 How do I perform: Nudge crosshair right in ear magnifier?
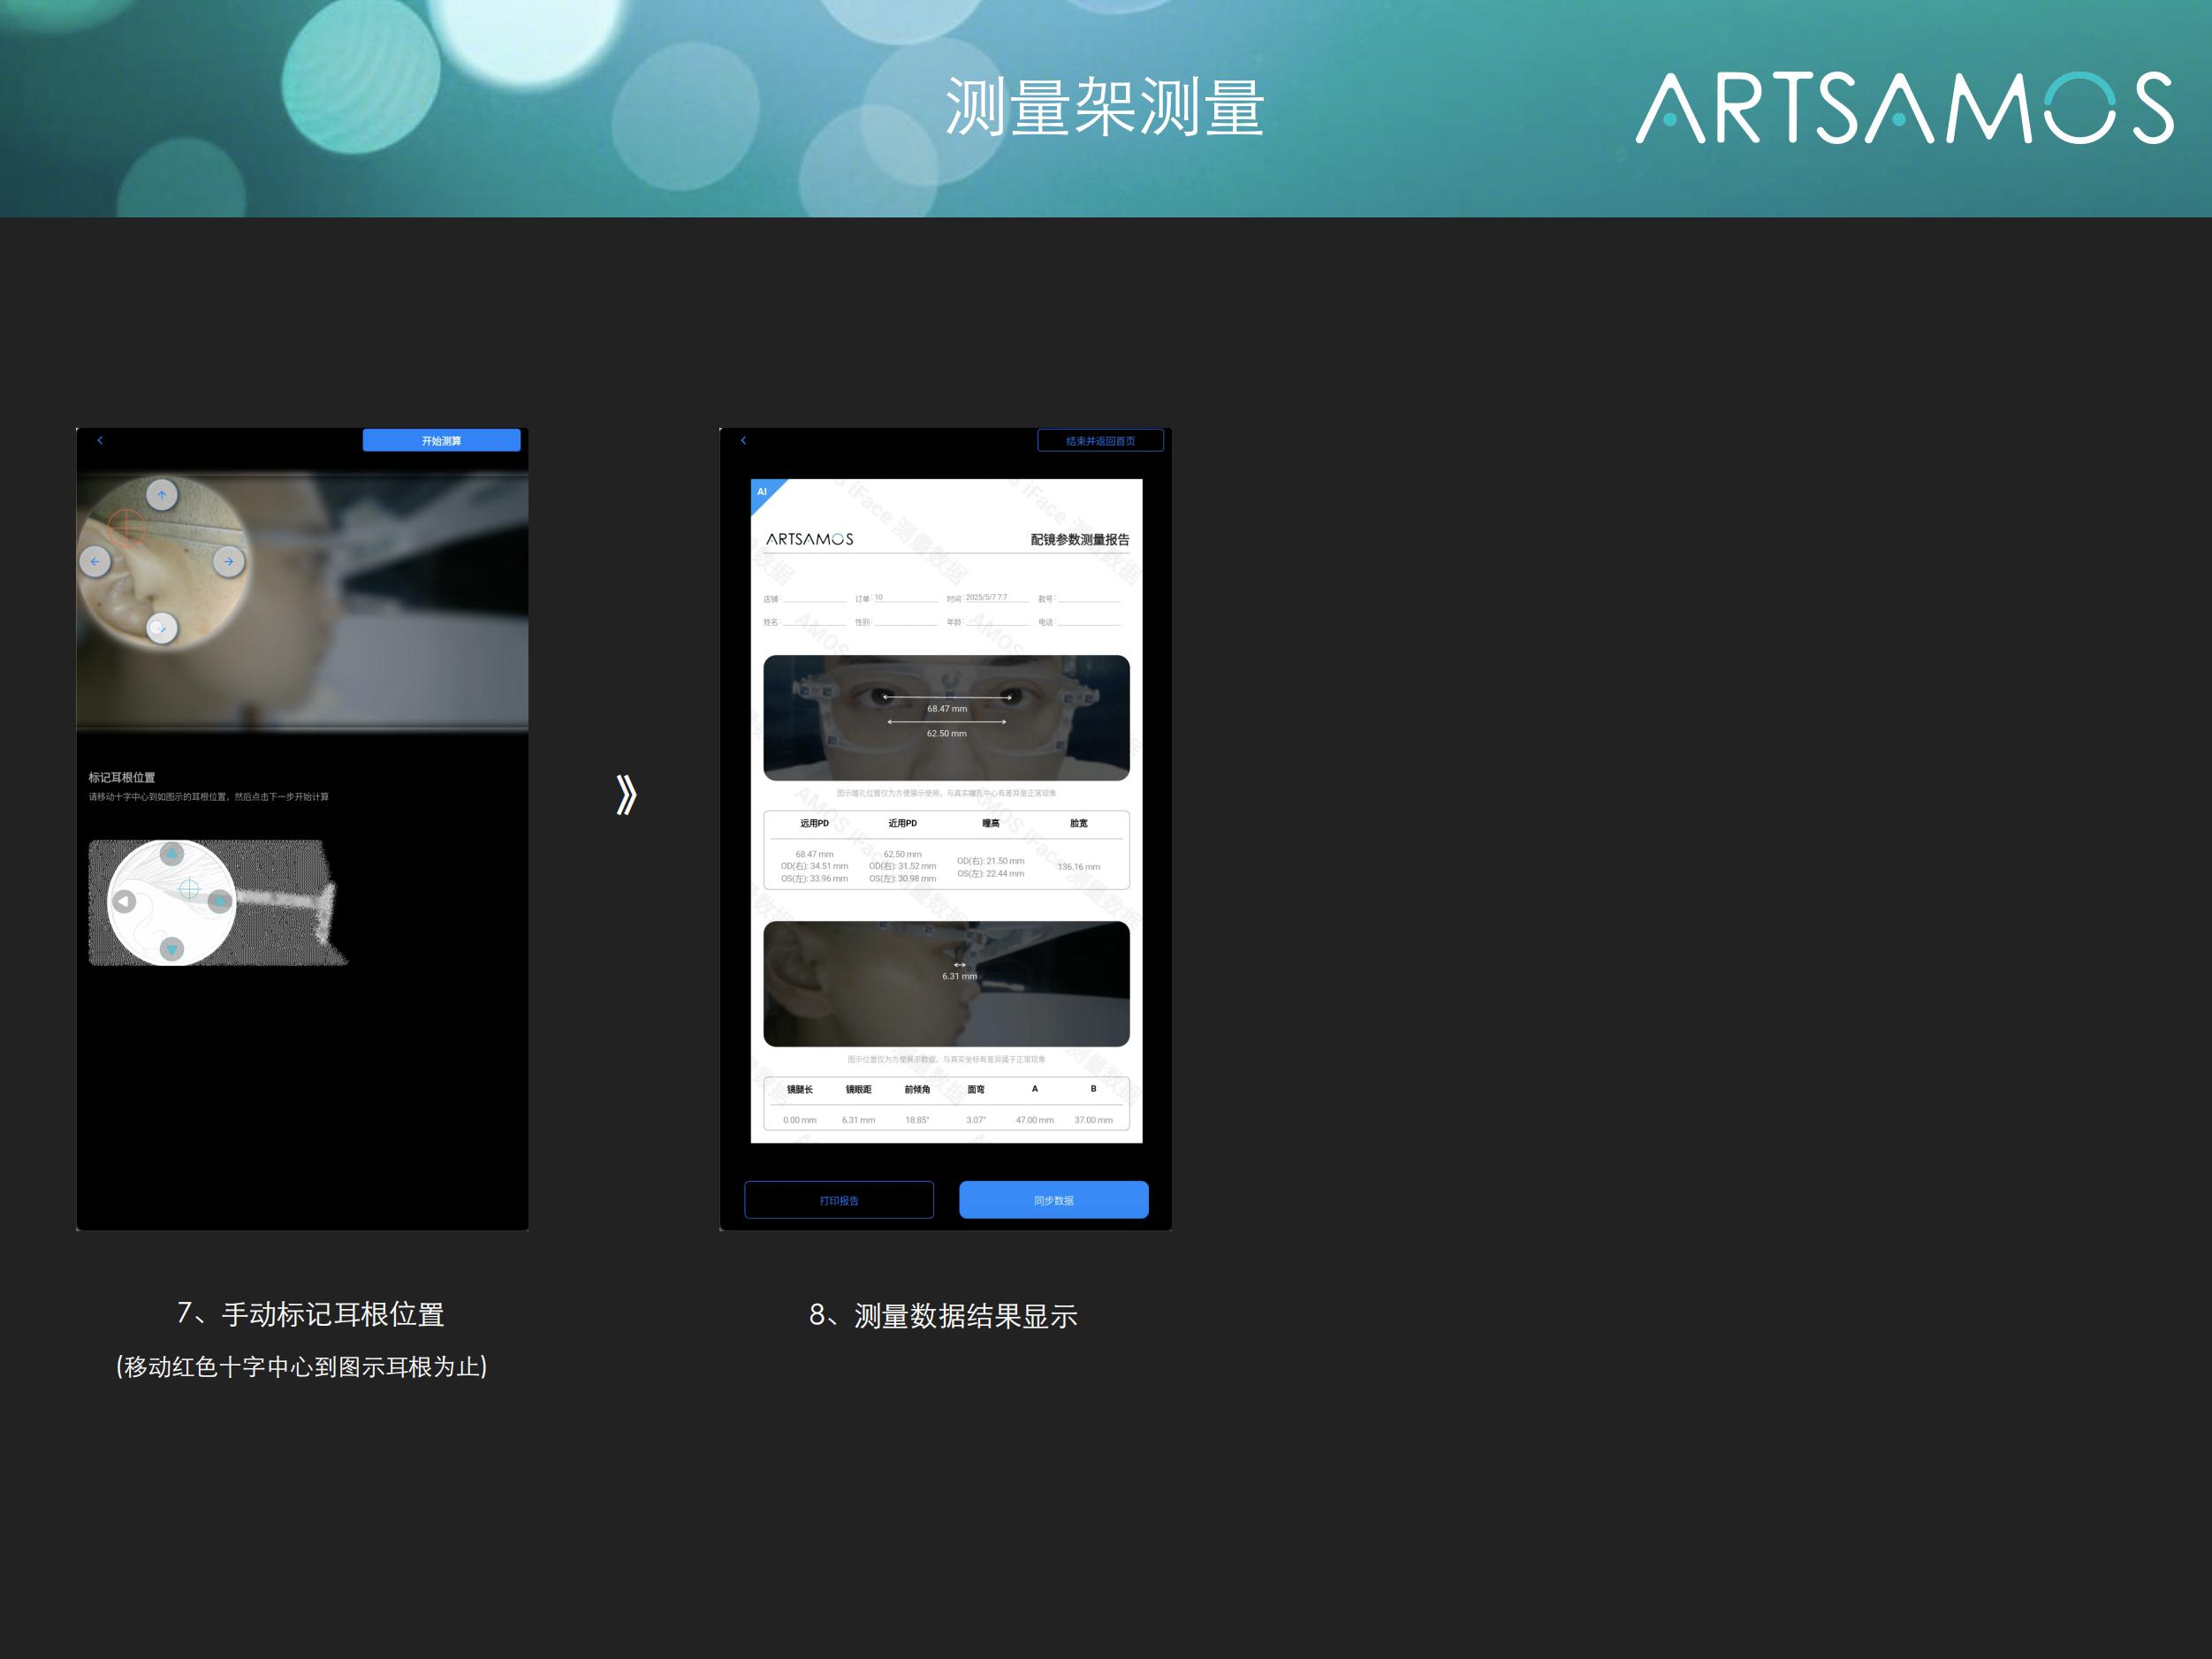[x=229, y=561]
